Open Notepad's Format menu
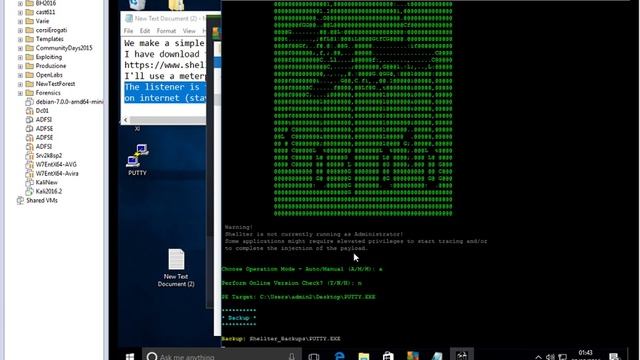The height and width of the screenshot is (360, 640). click(x=167, y=31)
